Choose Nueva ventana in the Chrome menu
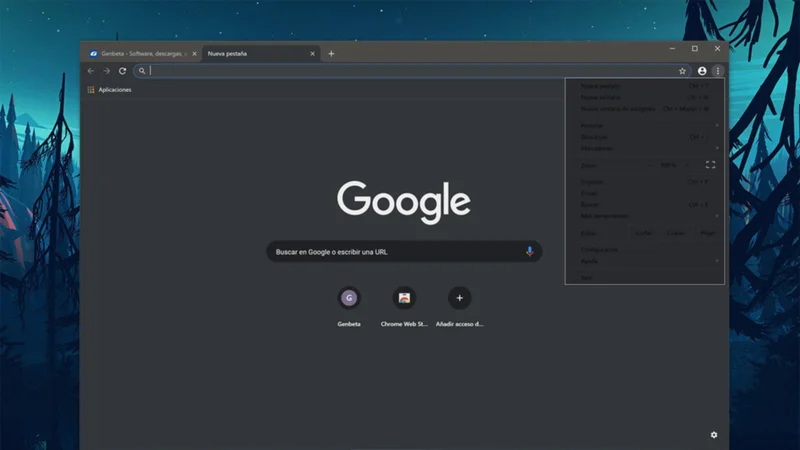 [x=644, y=97]
